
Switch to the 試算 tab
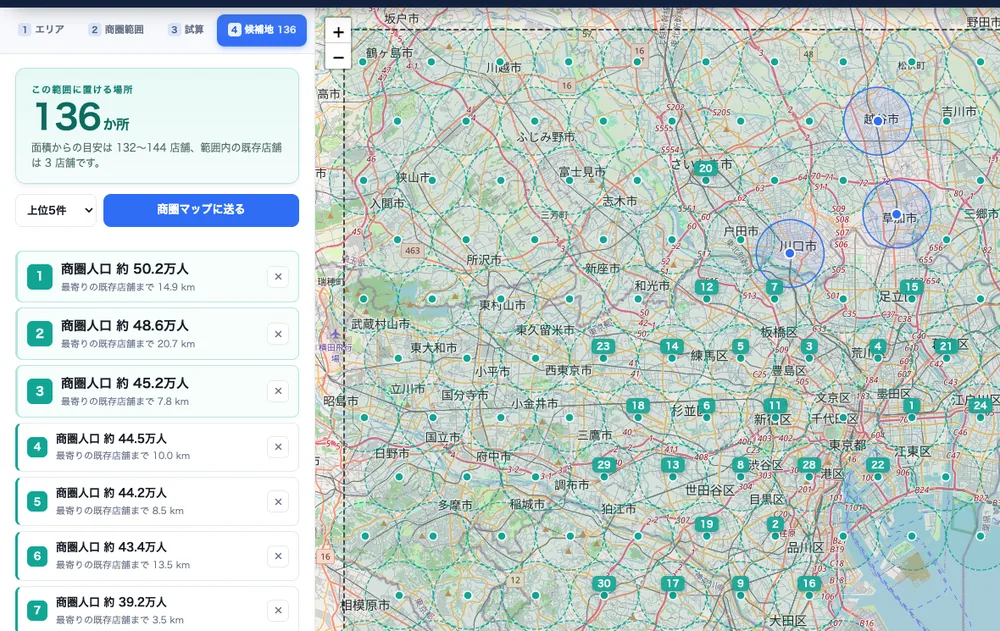[x=186, y=29]
